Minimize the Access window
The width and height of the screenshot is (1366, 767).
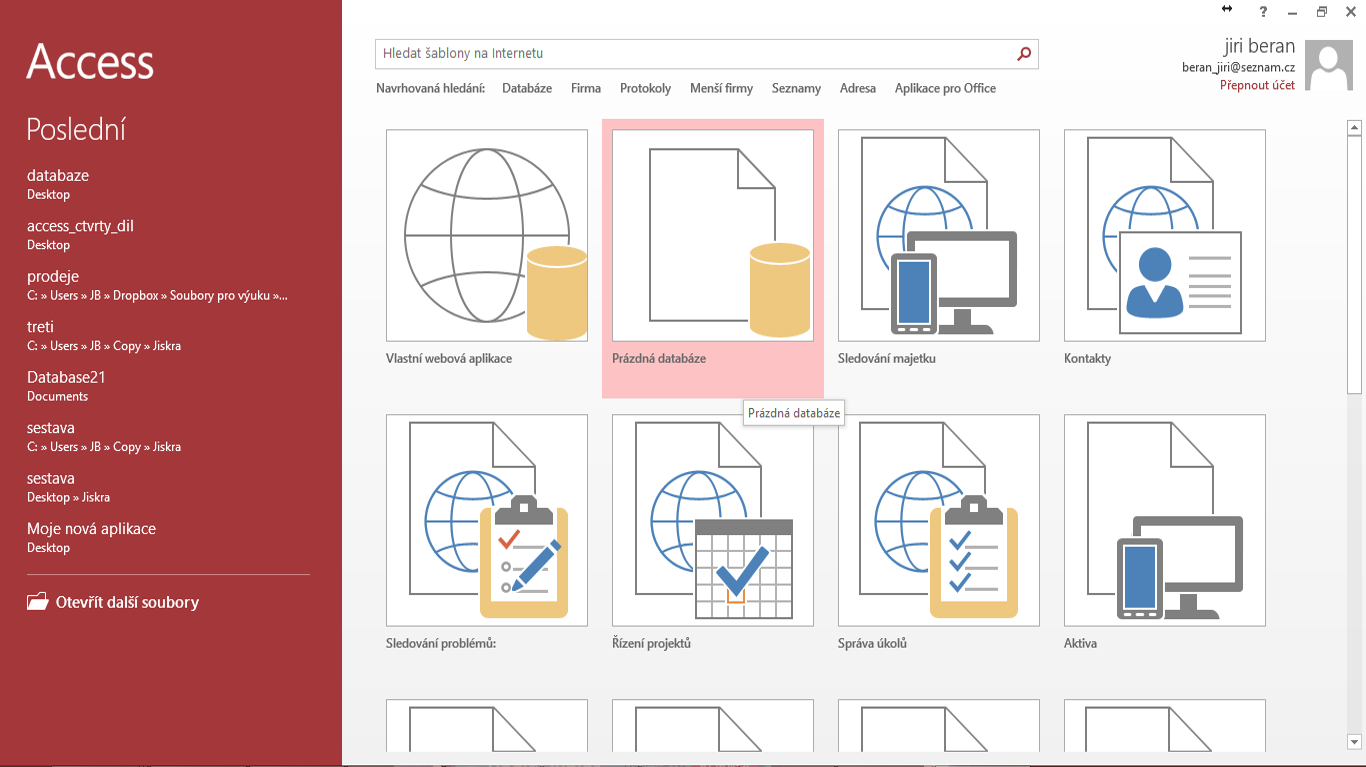pyautogui.click(x=1292, y=12)
